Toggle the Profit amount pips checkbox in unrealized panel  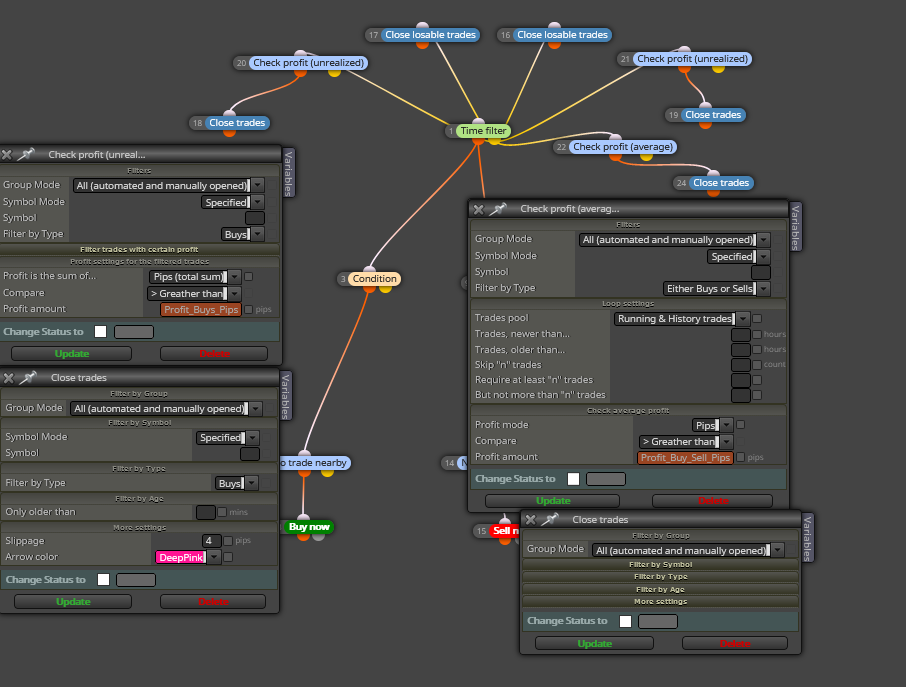[248, 309]
